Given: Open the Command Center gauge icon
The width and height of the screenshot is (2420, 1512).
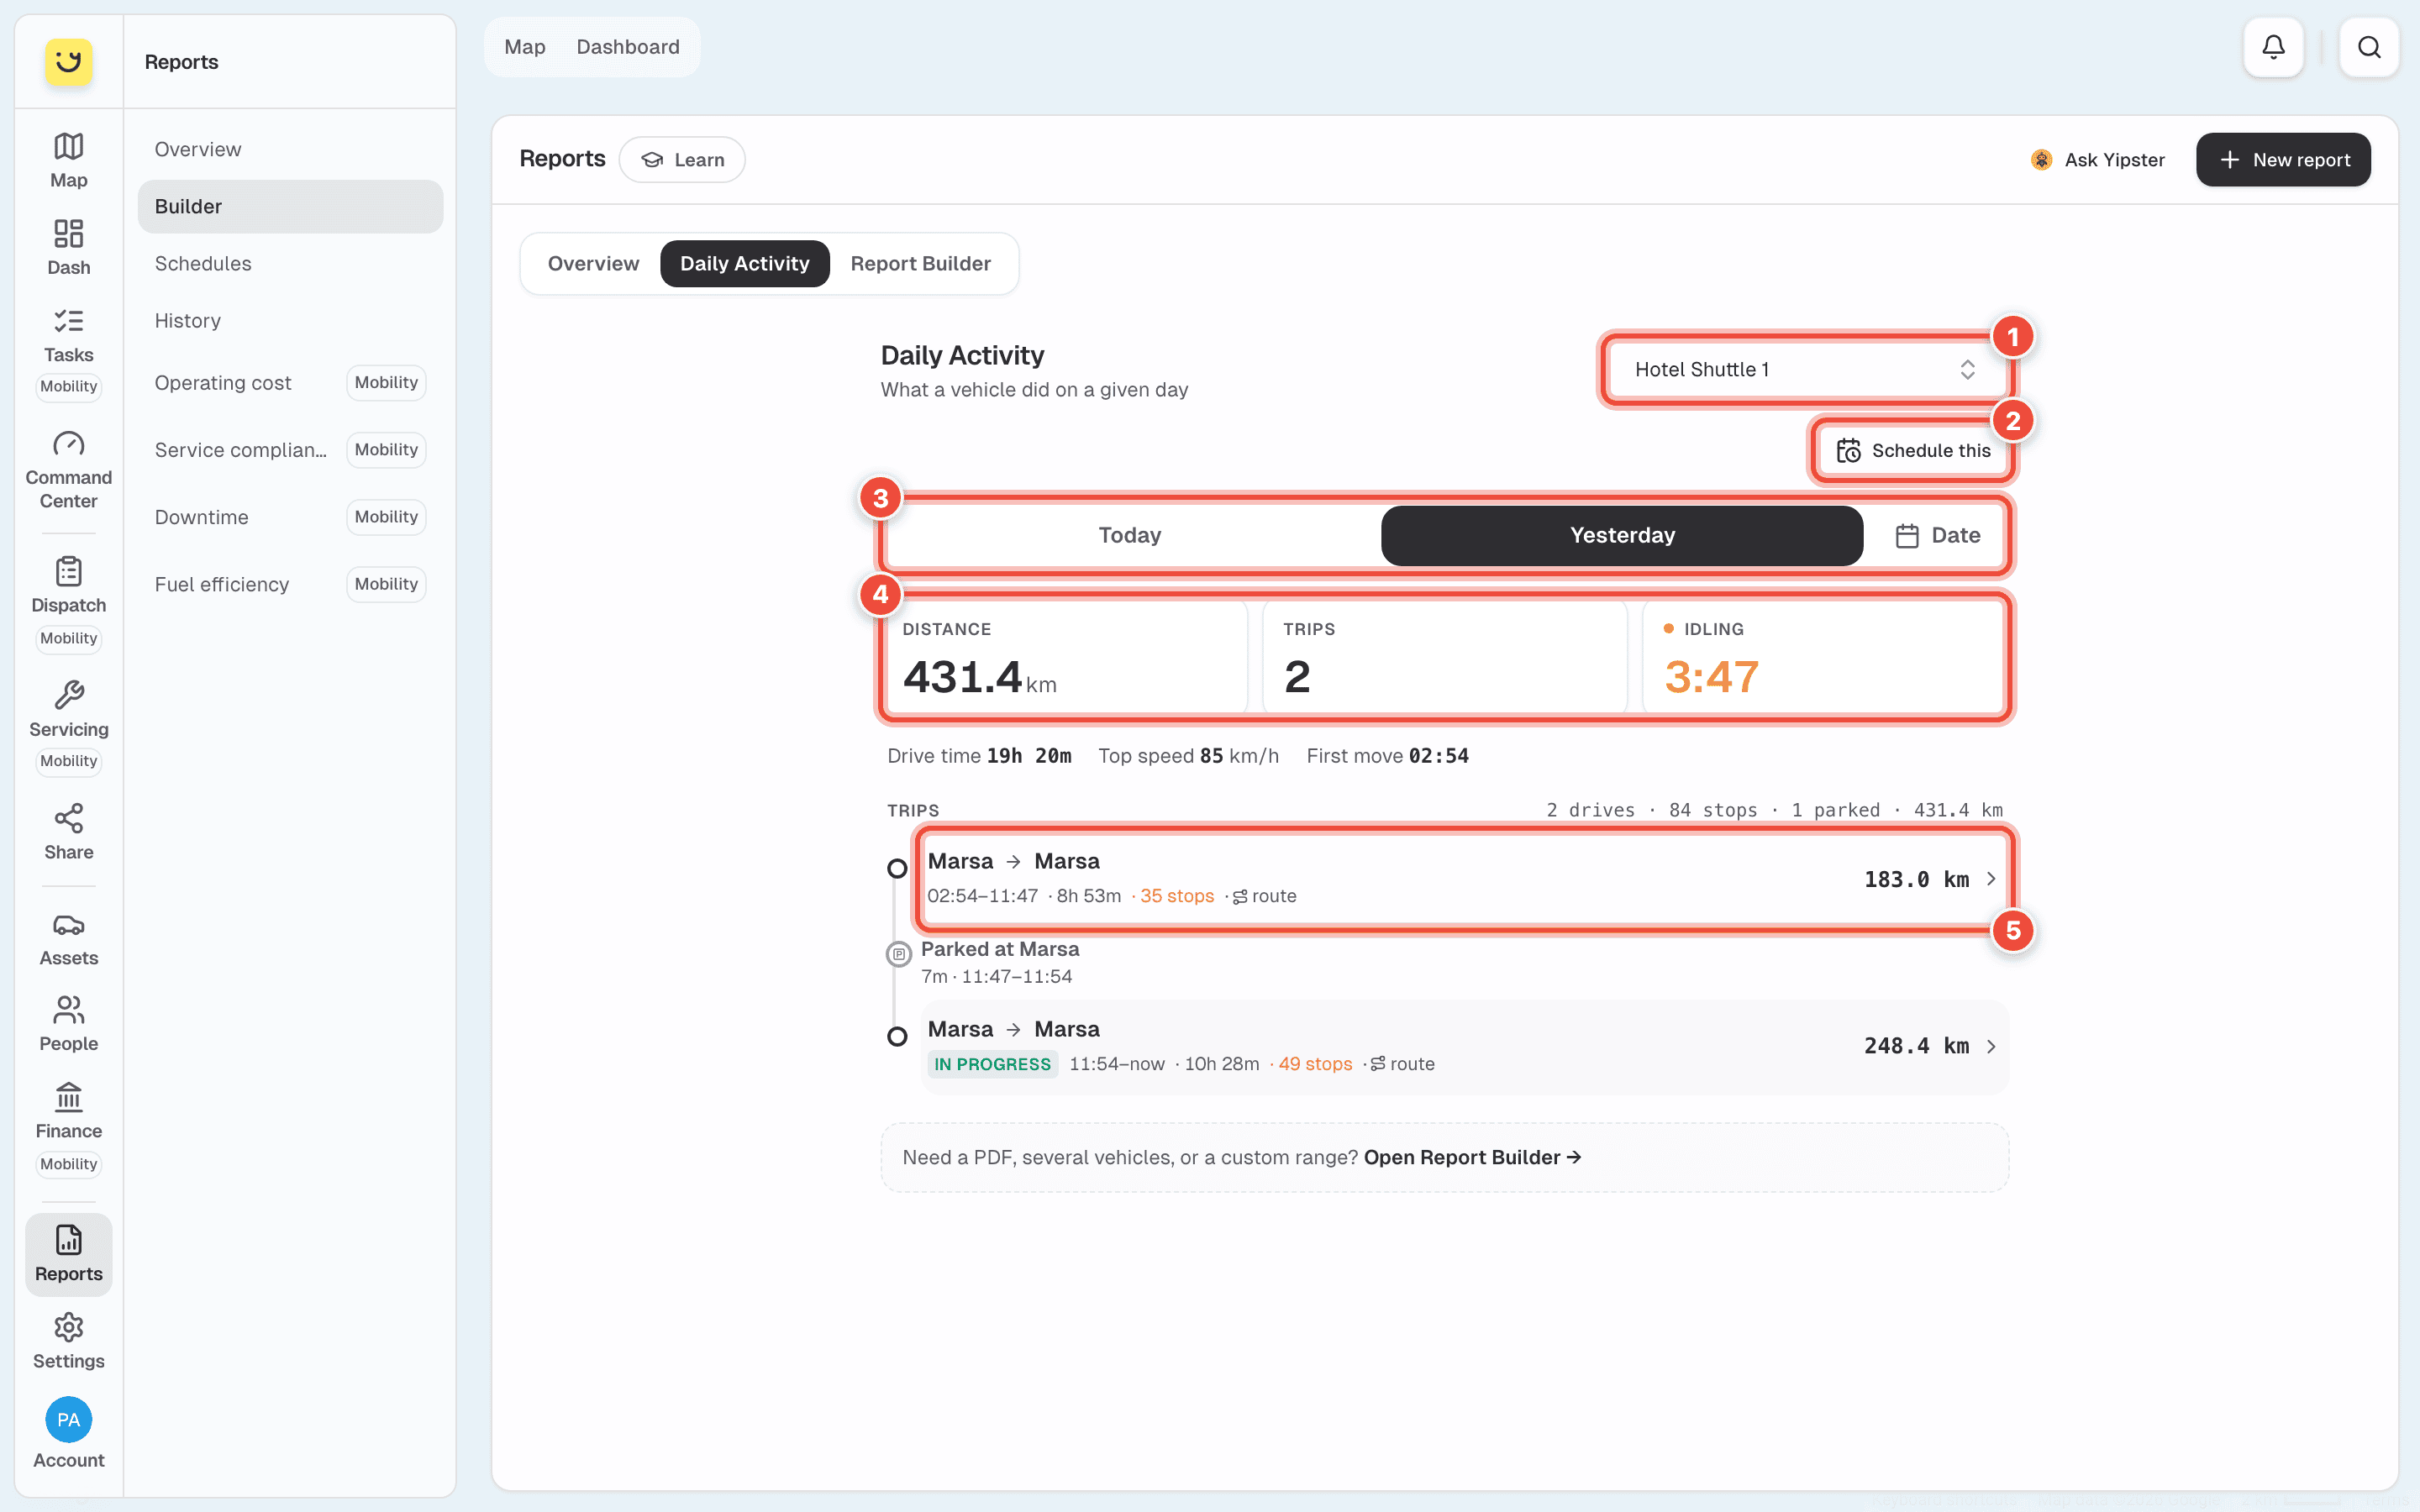Looking at the screenshot, I should 68,470.
